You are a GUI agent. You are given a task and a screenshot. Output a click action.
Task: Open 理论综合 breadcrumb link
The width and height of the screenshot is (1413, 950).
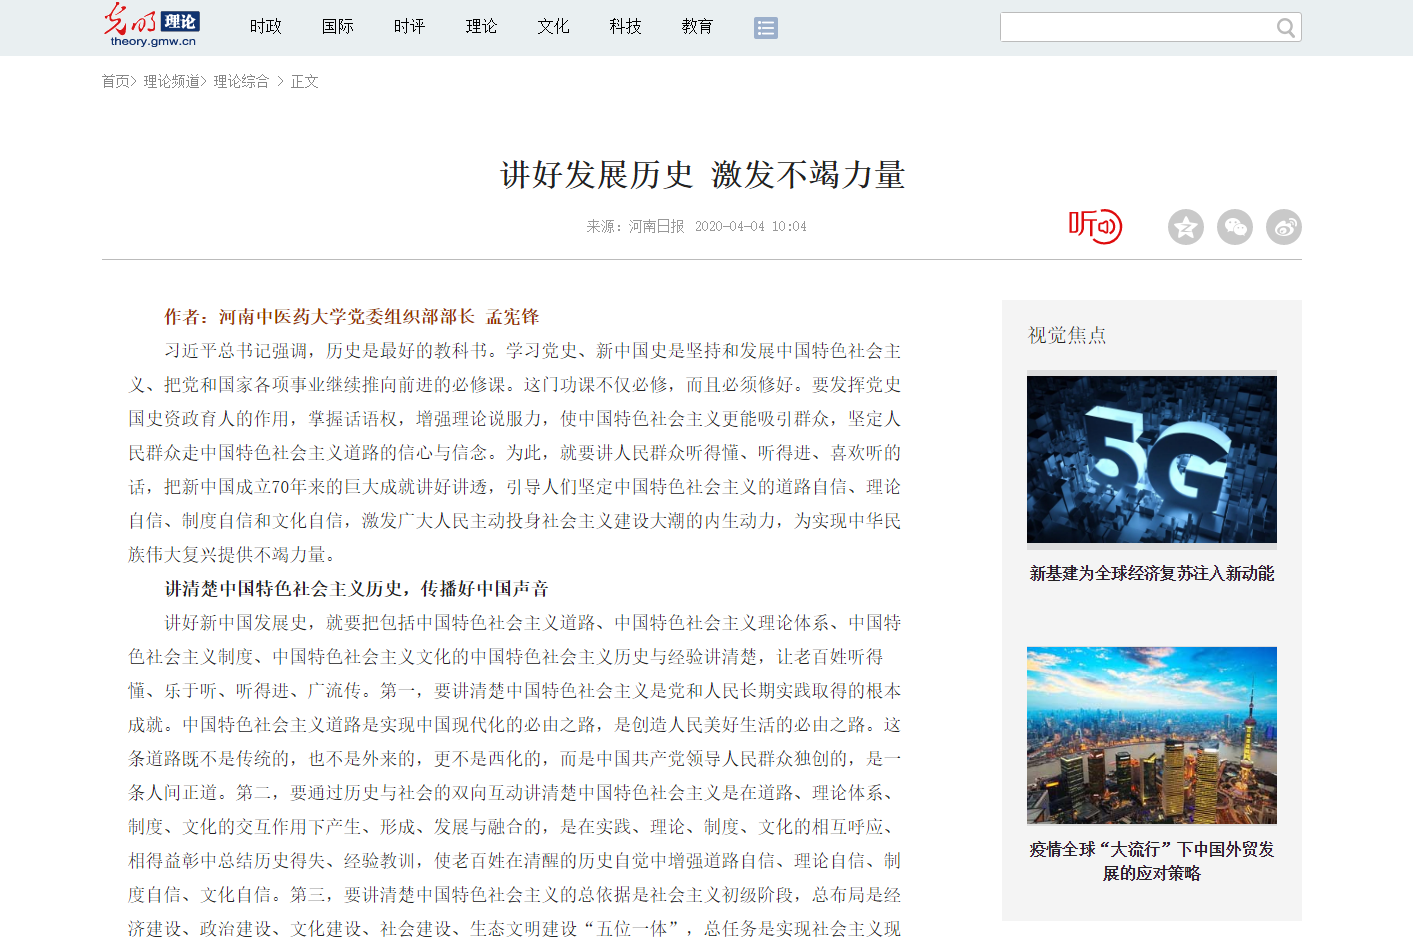[x=241, y=82]
